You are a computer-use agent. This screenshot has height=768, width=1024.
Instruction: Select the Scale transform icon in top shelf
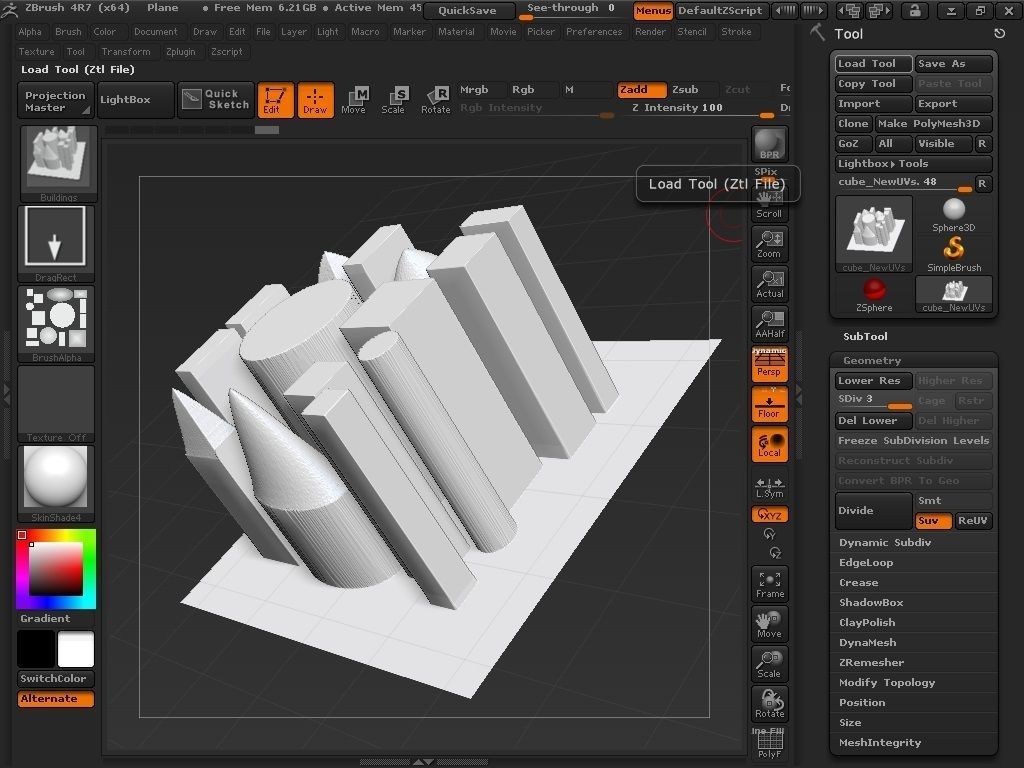tap(393, 100)
